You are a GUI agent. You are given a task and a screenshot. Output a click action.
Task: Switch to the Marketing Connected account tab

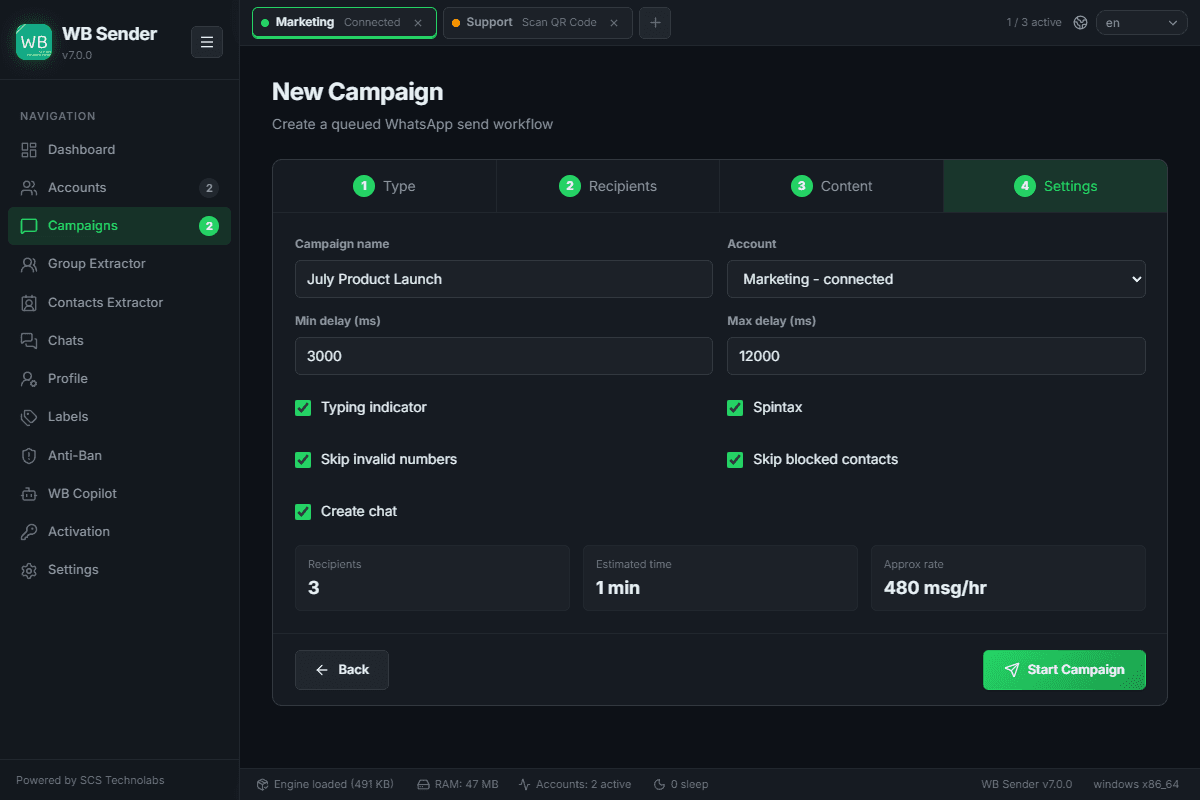(344, 22)
